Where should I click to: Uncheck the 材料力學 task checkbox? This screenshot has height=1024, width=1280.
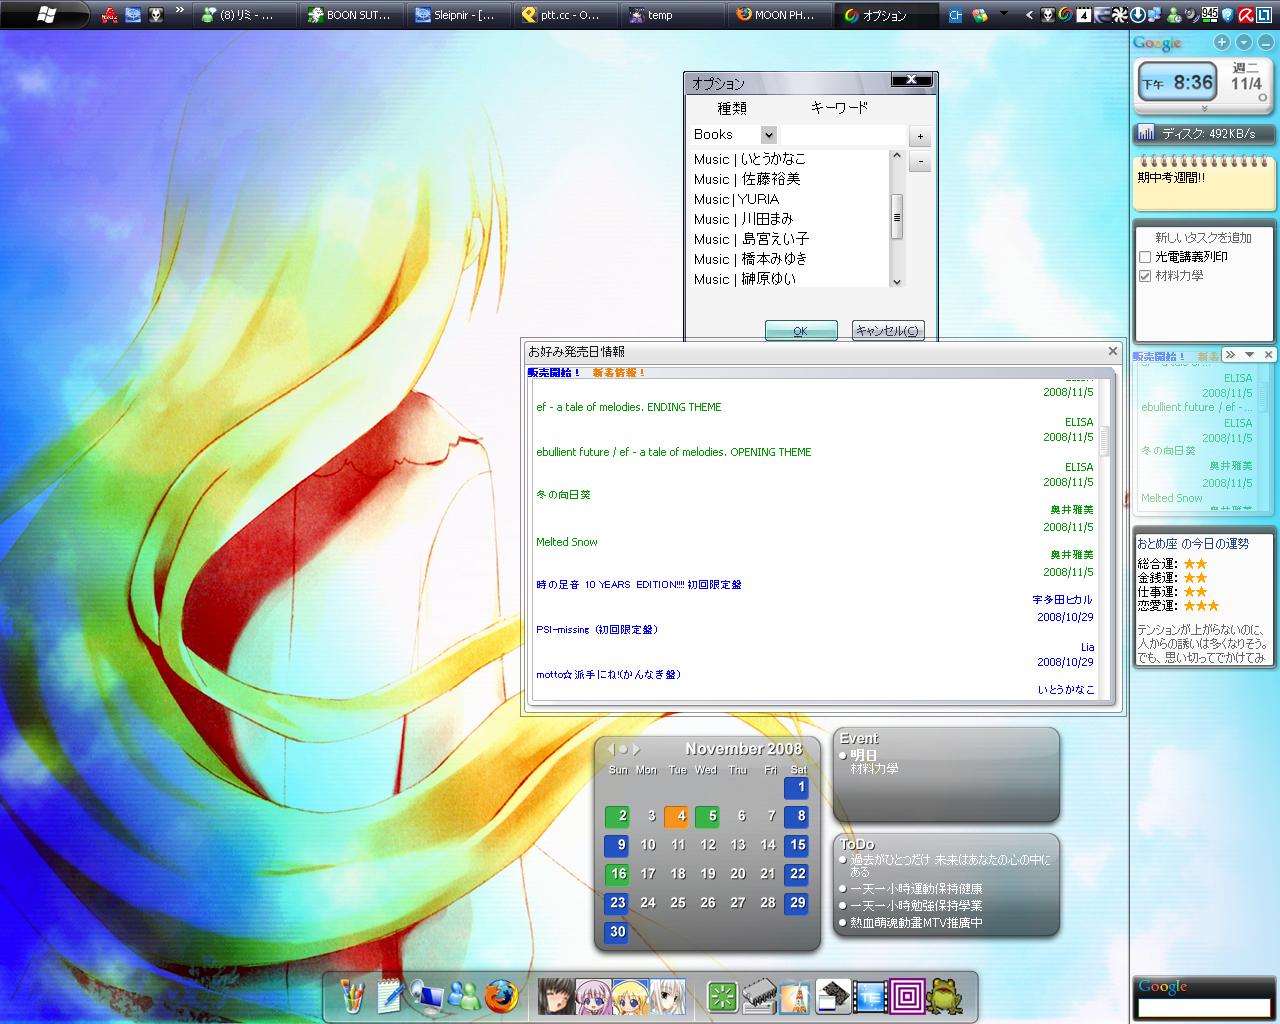pos(1145,276)
